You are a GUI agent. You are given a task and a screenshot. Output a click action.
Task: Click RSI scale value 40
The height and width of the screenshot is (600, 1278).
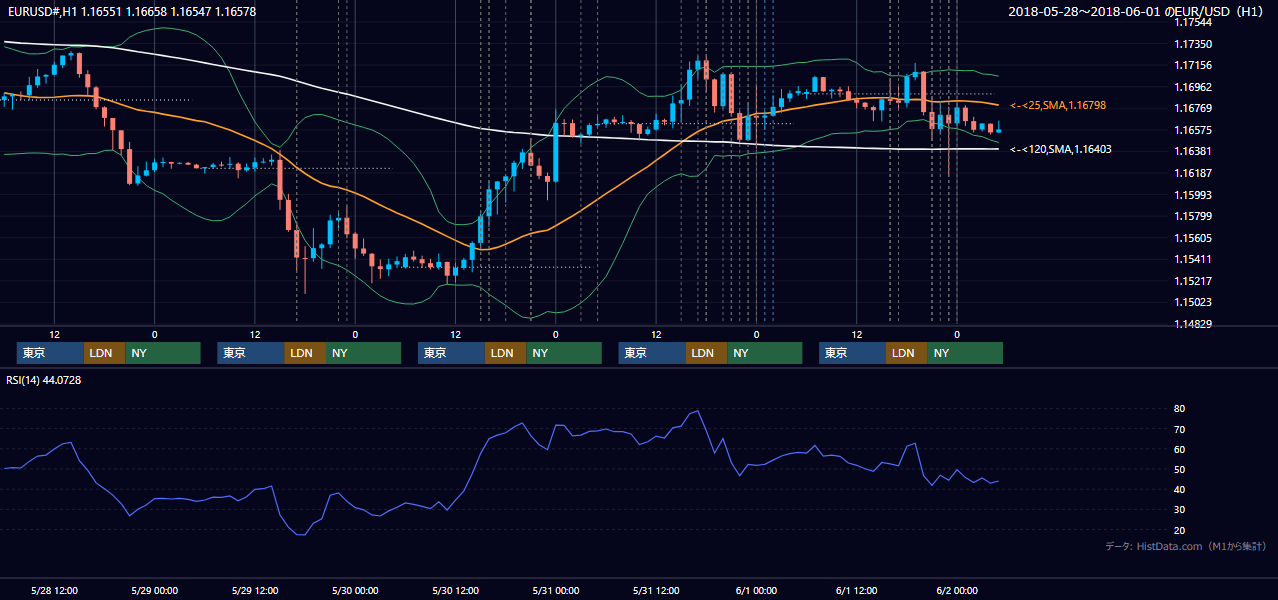point(1179,489)
